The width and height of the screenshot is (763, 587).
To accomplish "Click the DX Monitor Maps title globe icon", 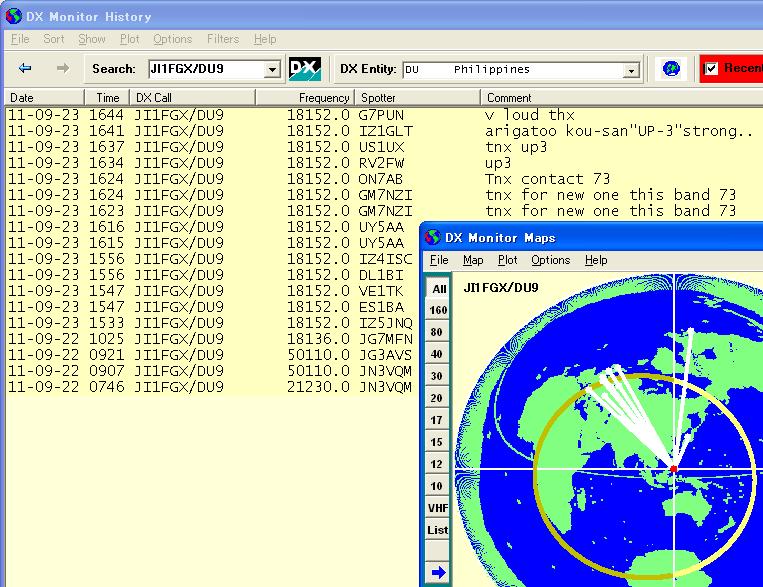I will [432, 238].
